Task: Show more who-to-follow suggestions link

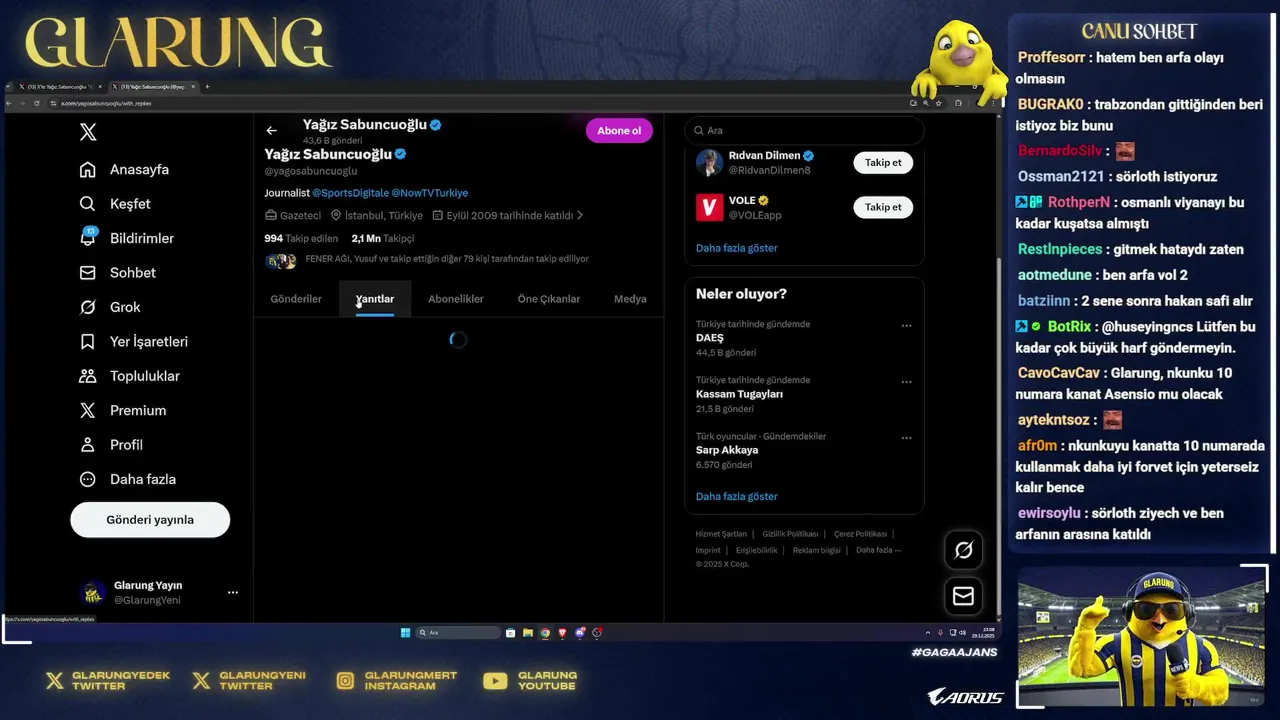Action: tap(736, 248)
